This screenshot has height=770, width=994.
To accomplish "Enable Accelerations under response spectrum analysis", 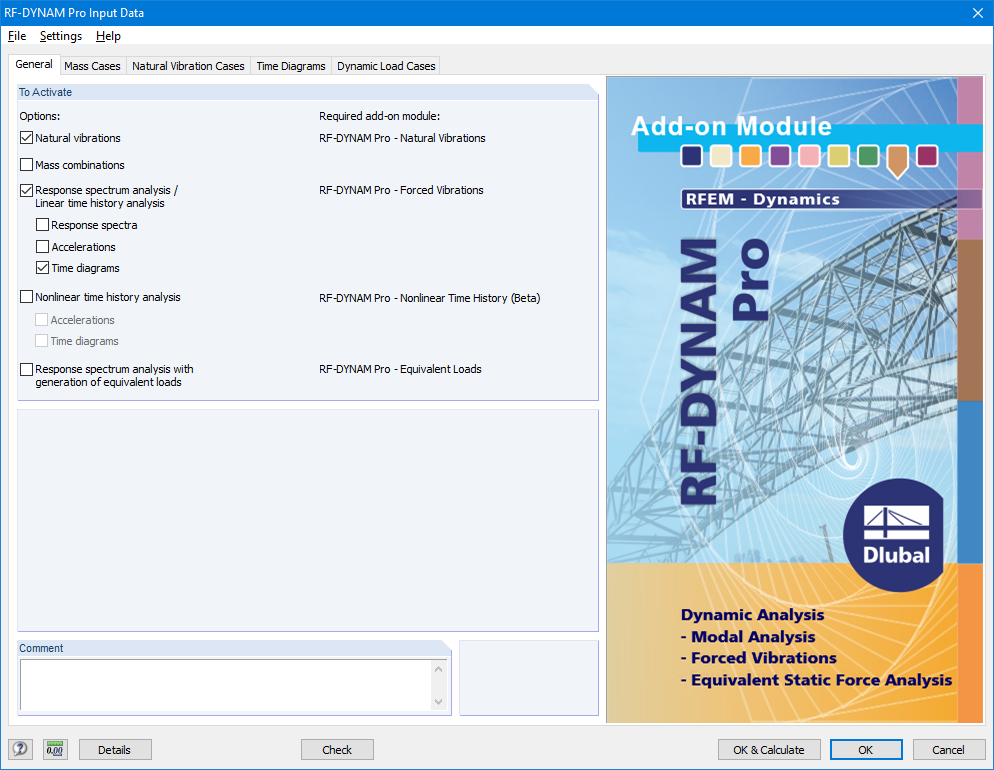I will tap(42, 246).
